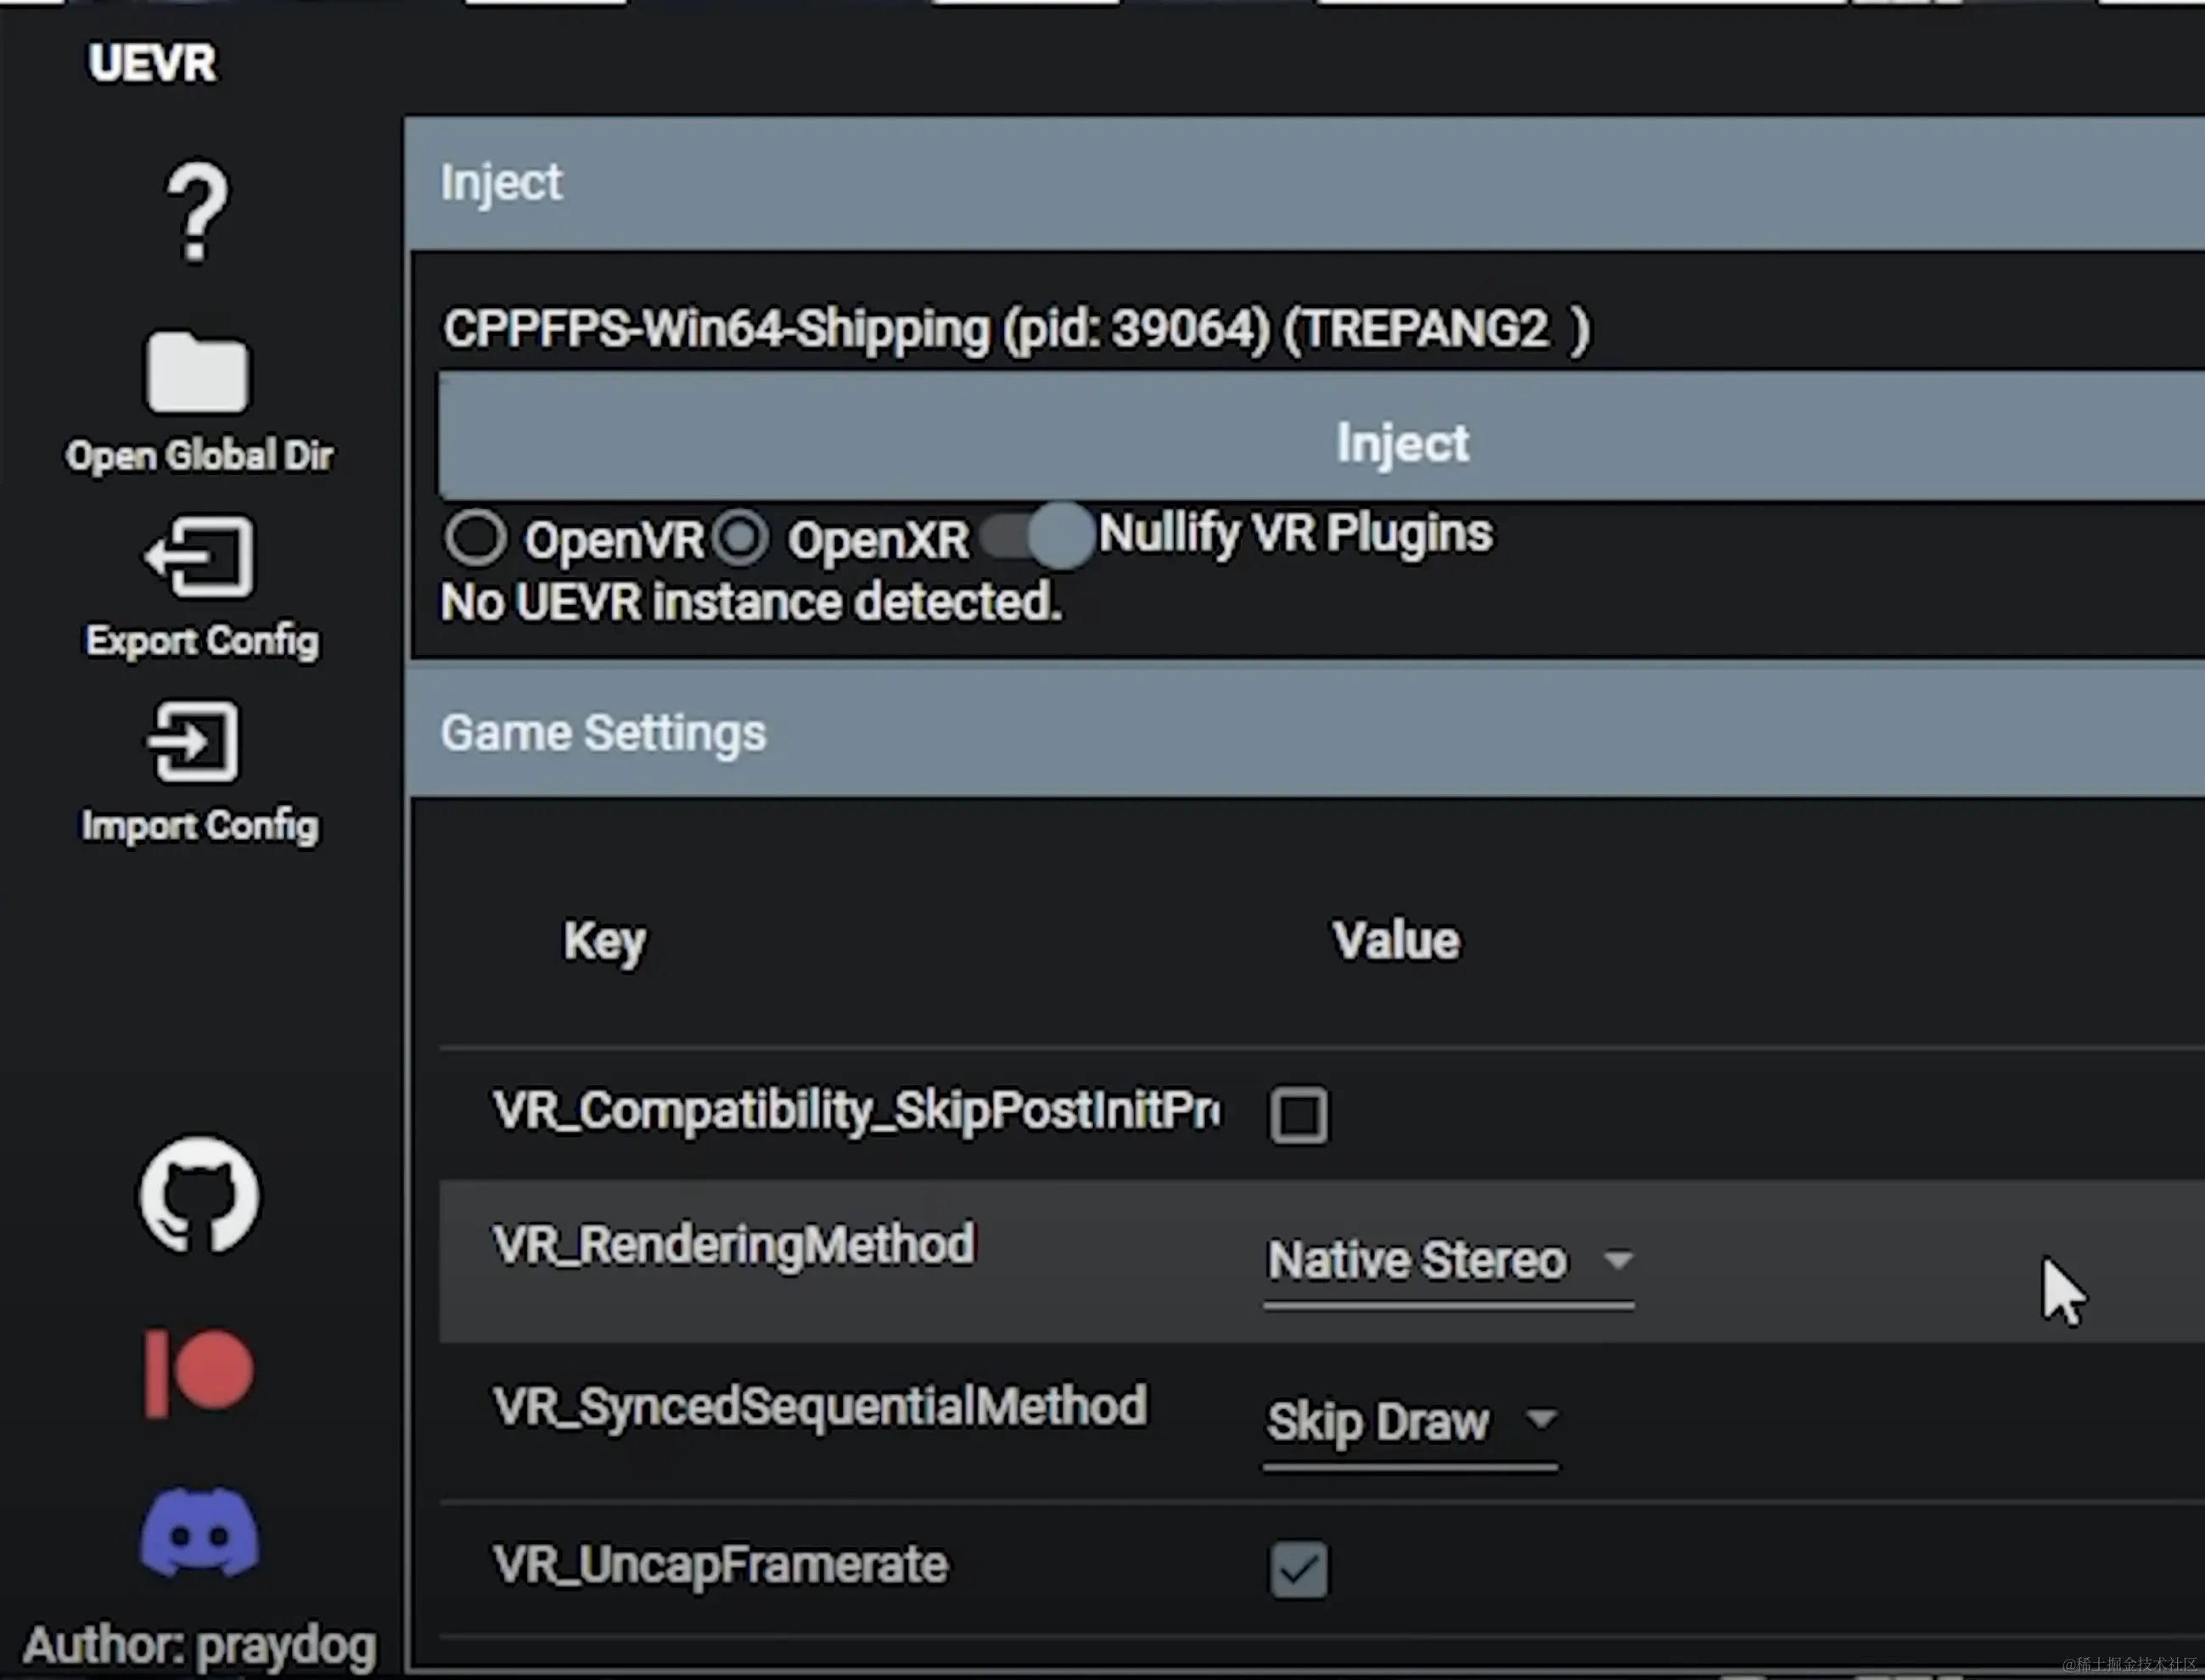Open the GitHub link icon
Viewport: 2205px width, 1680px height.
199,1194
